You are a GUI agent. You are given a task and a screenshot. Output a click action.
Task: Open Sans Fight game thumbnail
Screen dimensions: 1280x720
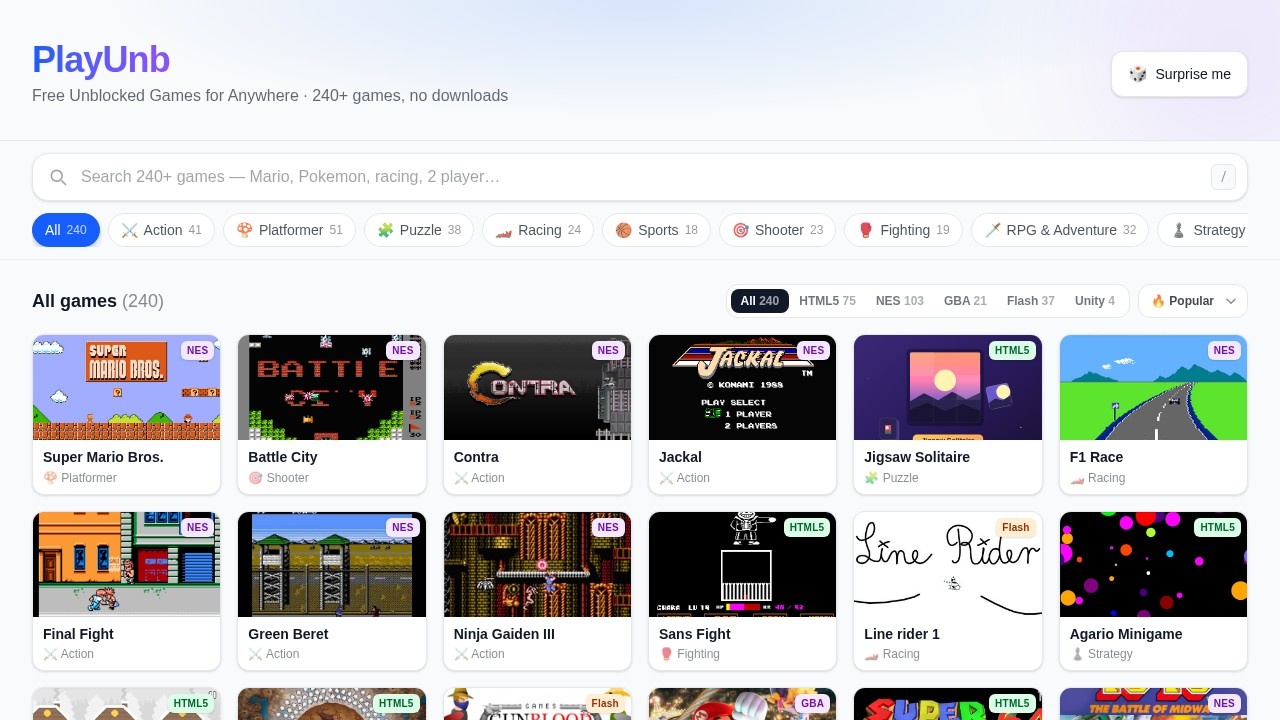(742, 565)
